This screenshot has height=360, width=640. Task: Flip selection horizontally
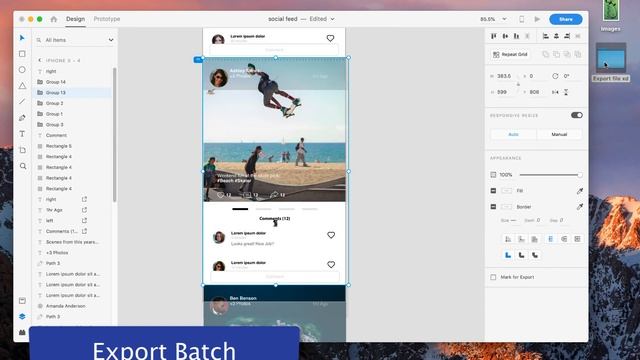click(555, 92)
